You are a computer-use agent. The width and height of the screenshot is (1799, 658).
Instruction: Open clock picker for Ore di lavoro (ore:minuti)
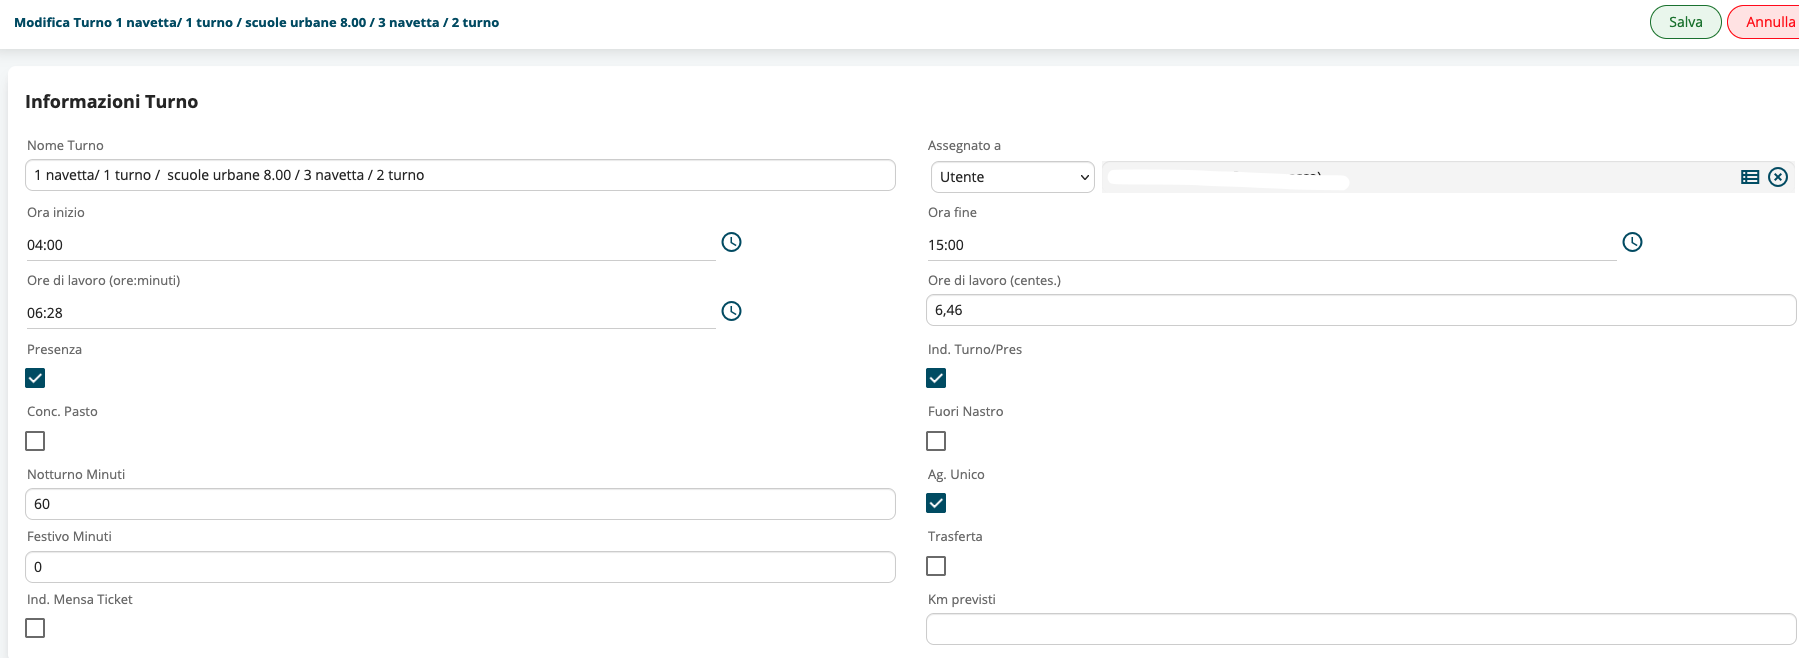732,311
